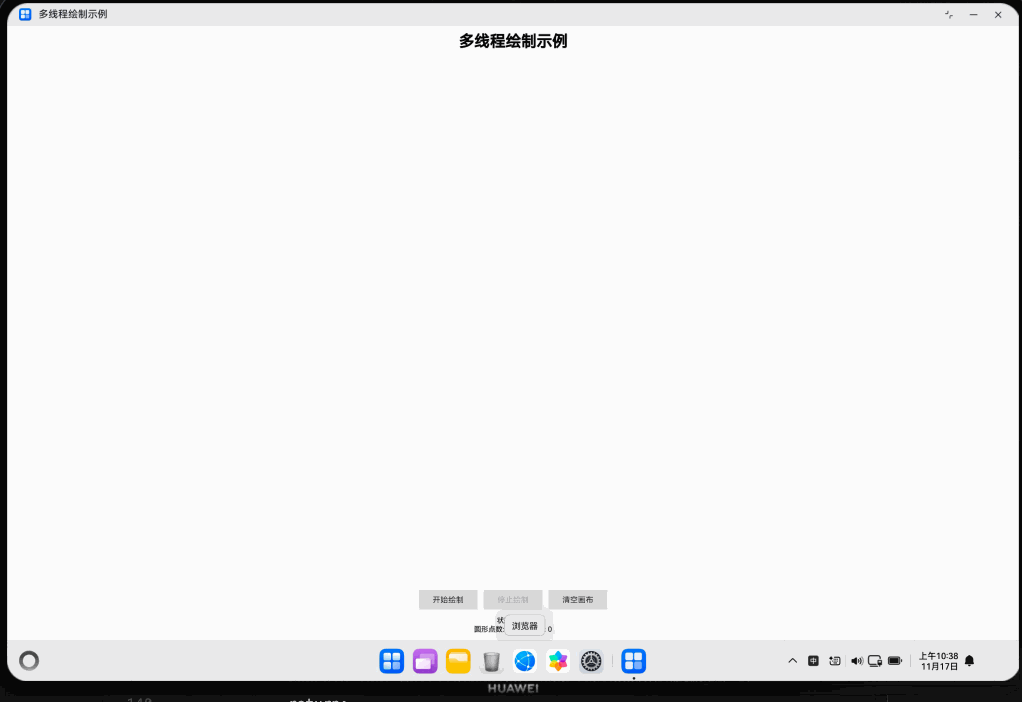Expand hidden tray icons with chevron
This screenshot has height=702, width=1022.
(793, 661)
